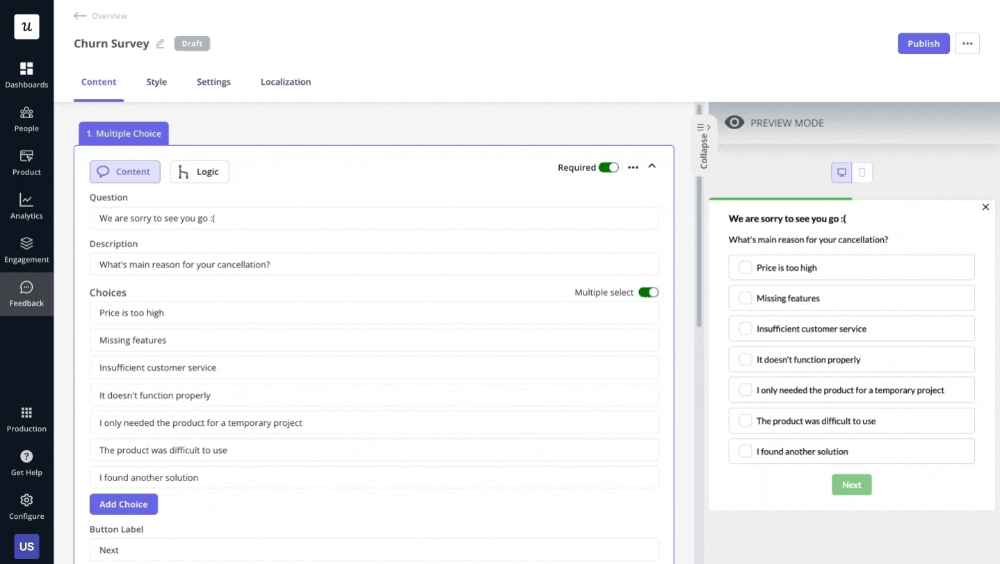Check 'Missing features' in preview

[745, 298]
